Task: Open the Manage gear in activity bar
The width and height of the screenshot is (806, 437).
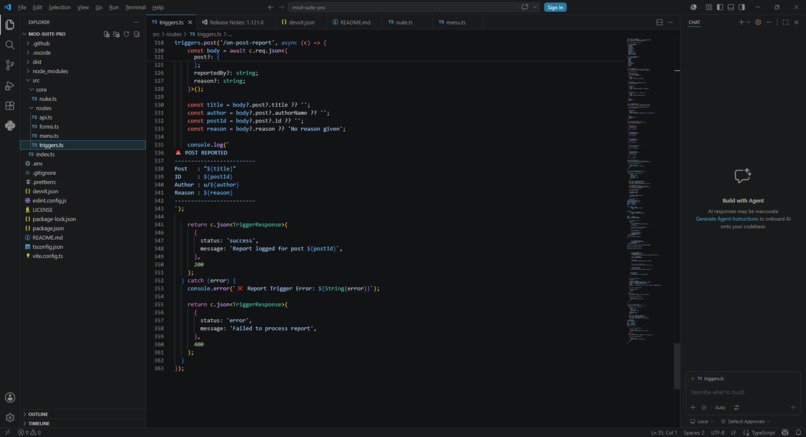Action: tap(10, 417)
